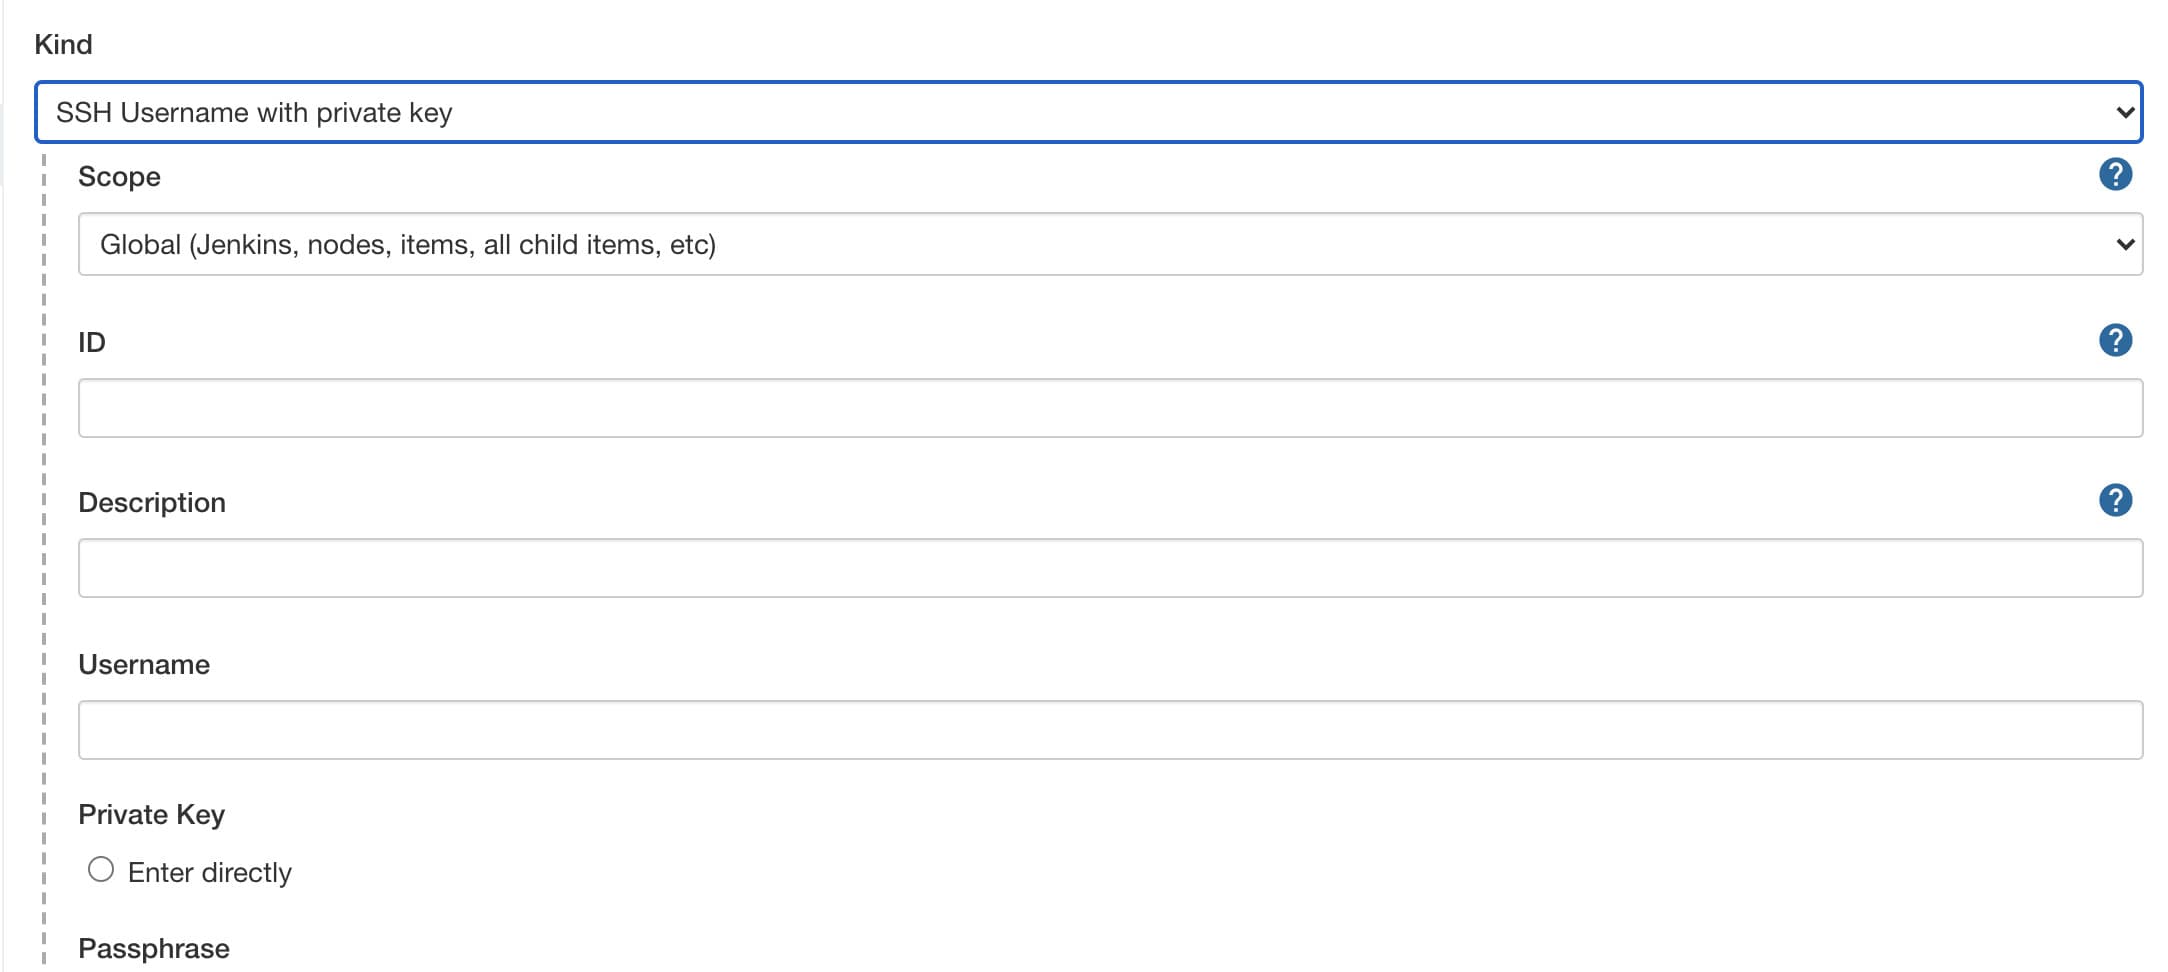This screenshot has width=2168, height=972.
Task: Click the Username field label
Action: click(x=144, y=665)
